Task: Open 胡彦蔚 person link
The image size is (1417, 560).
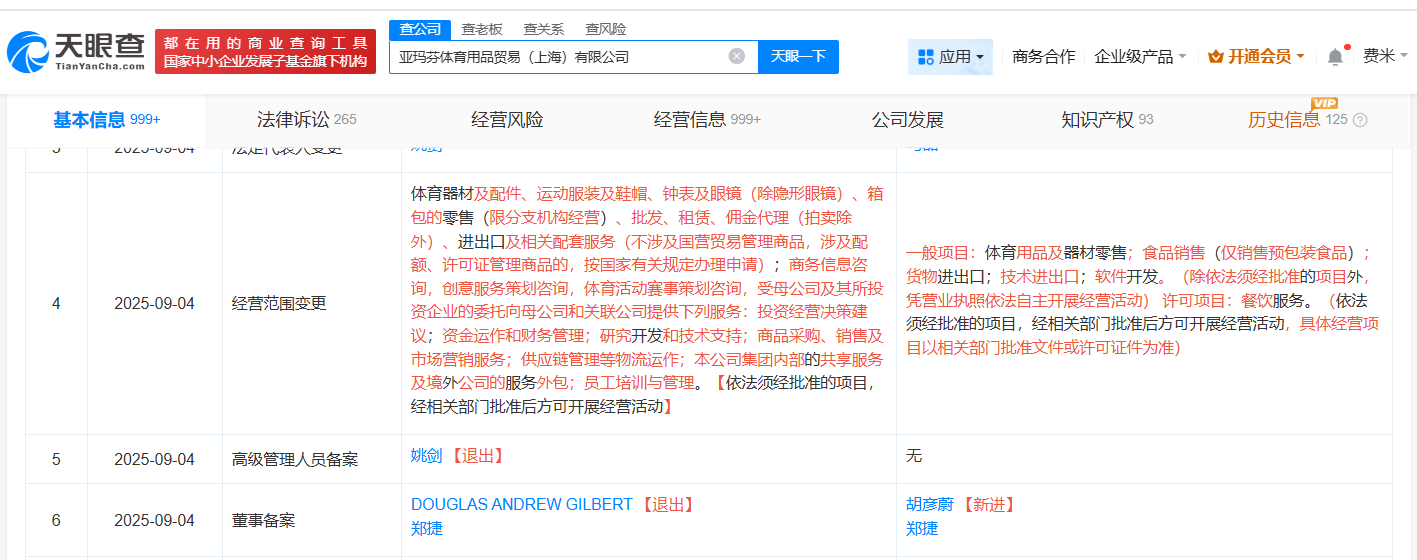Action: [929, 504]
